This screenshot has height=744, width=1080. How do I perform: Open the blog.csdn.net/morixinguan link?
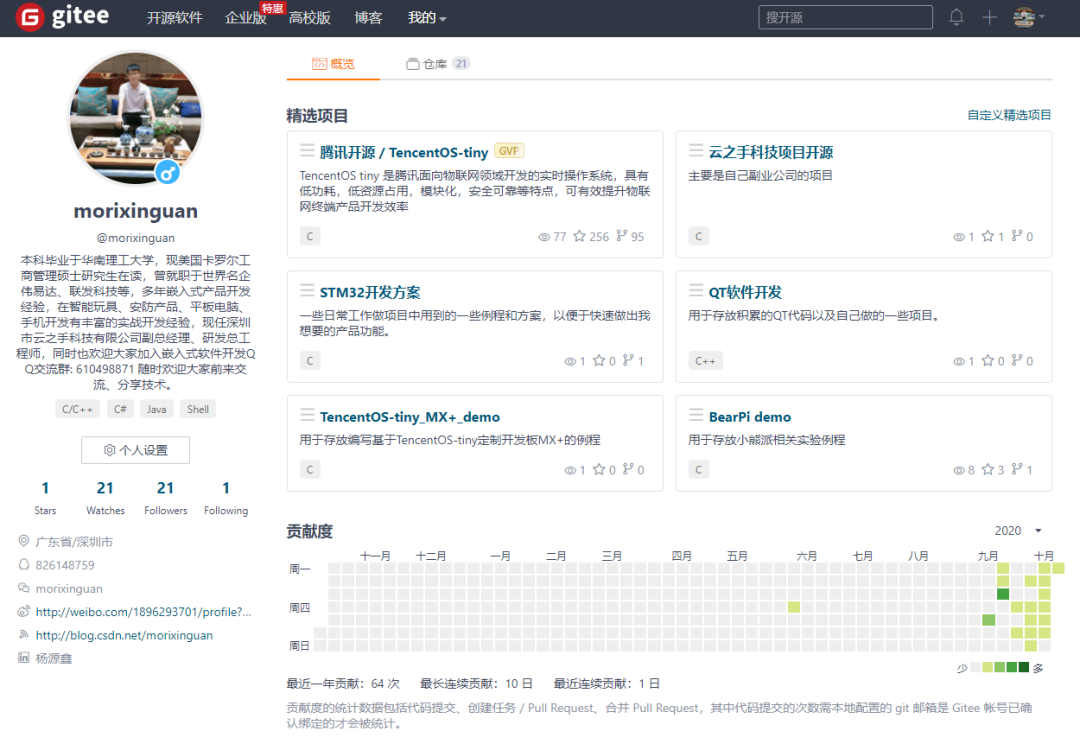124,635
